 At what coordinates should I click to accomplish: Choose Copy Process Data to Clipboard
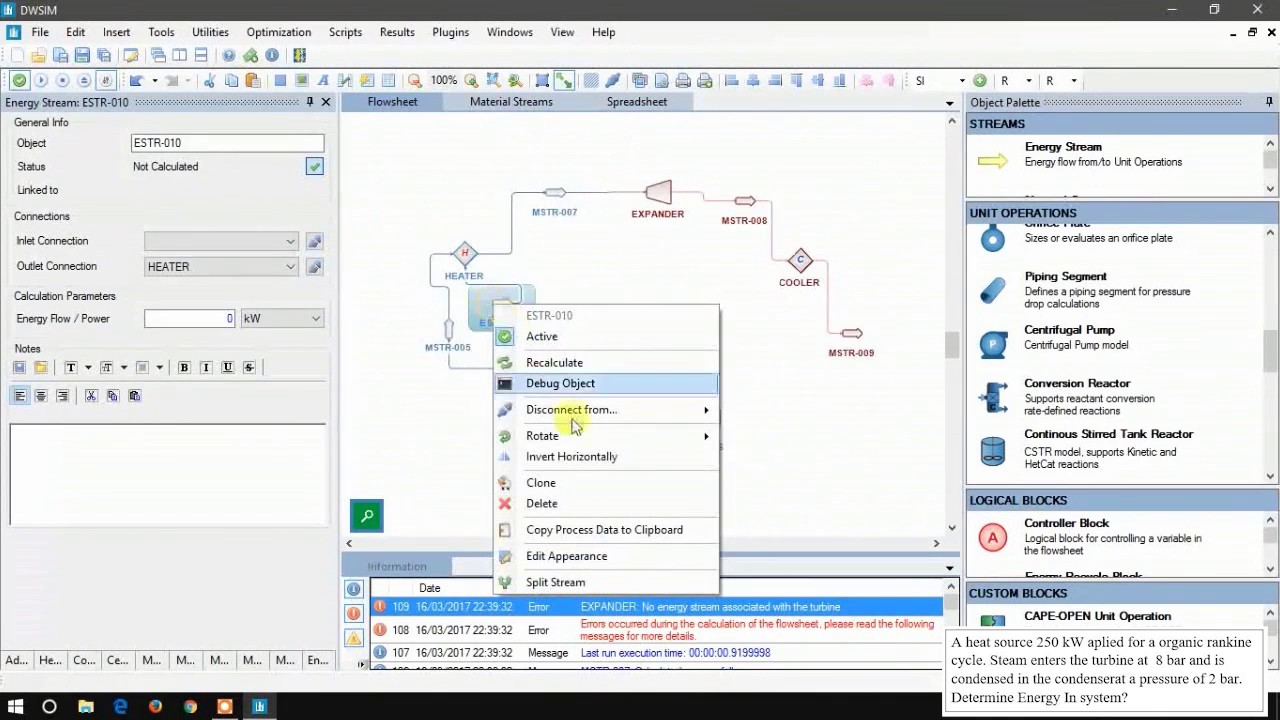(x=607, y=530)
